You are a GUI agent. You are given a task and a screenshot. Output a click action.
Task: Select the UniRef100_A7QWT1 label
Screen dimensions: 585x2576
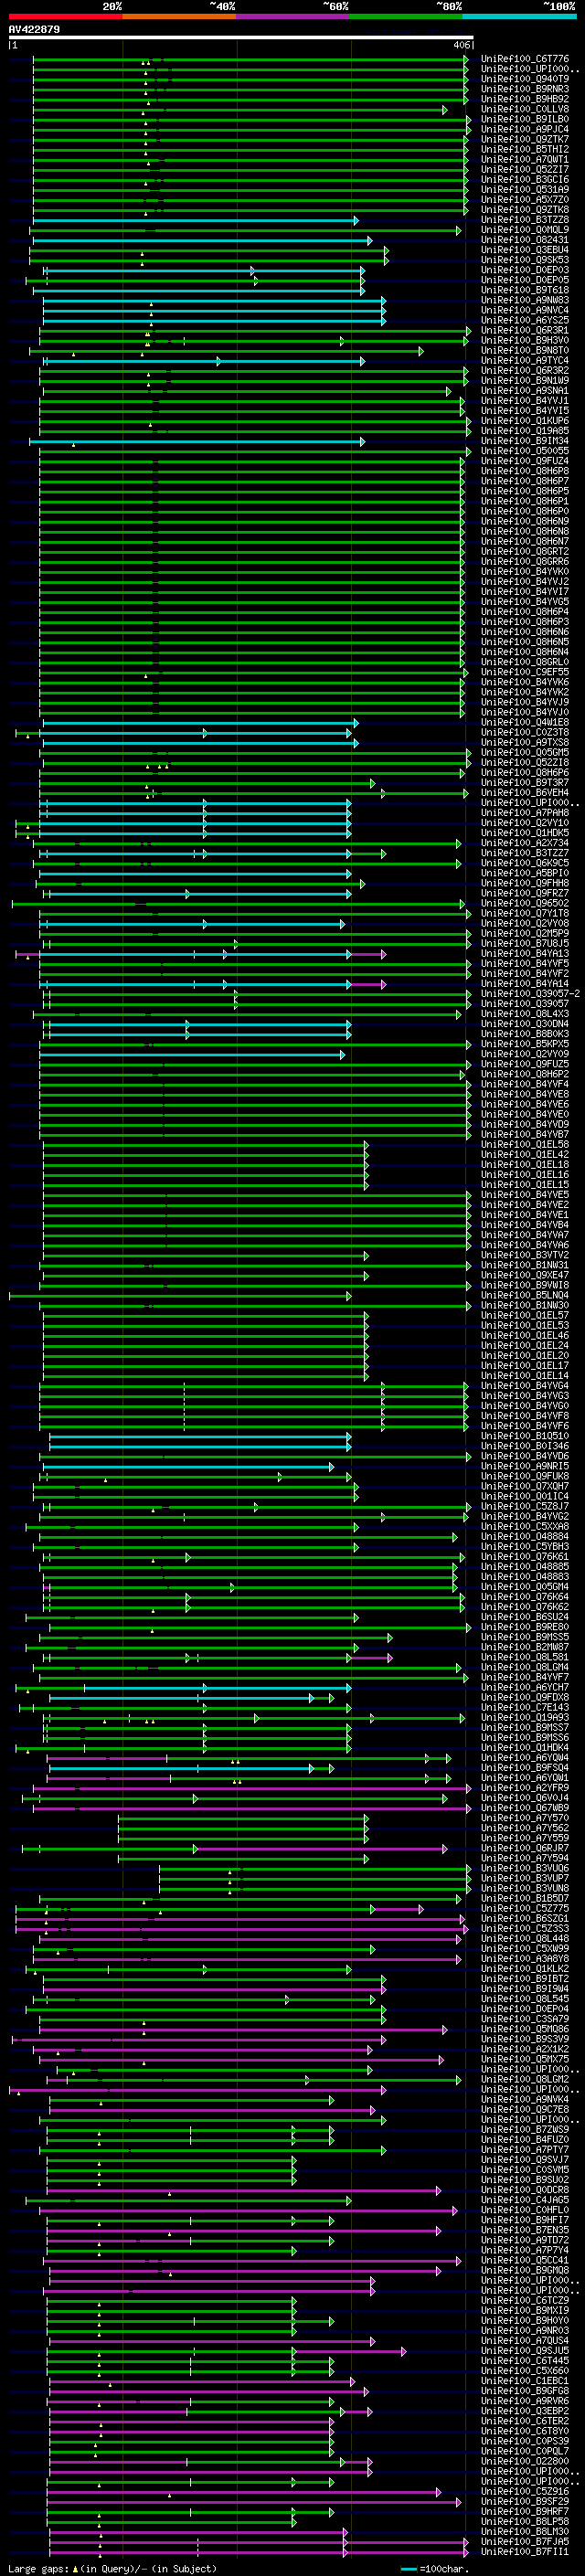pos(525,160)
